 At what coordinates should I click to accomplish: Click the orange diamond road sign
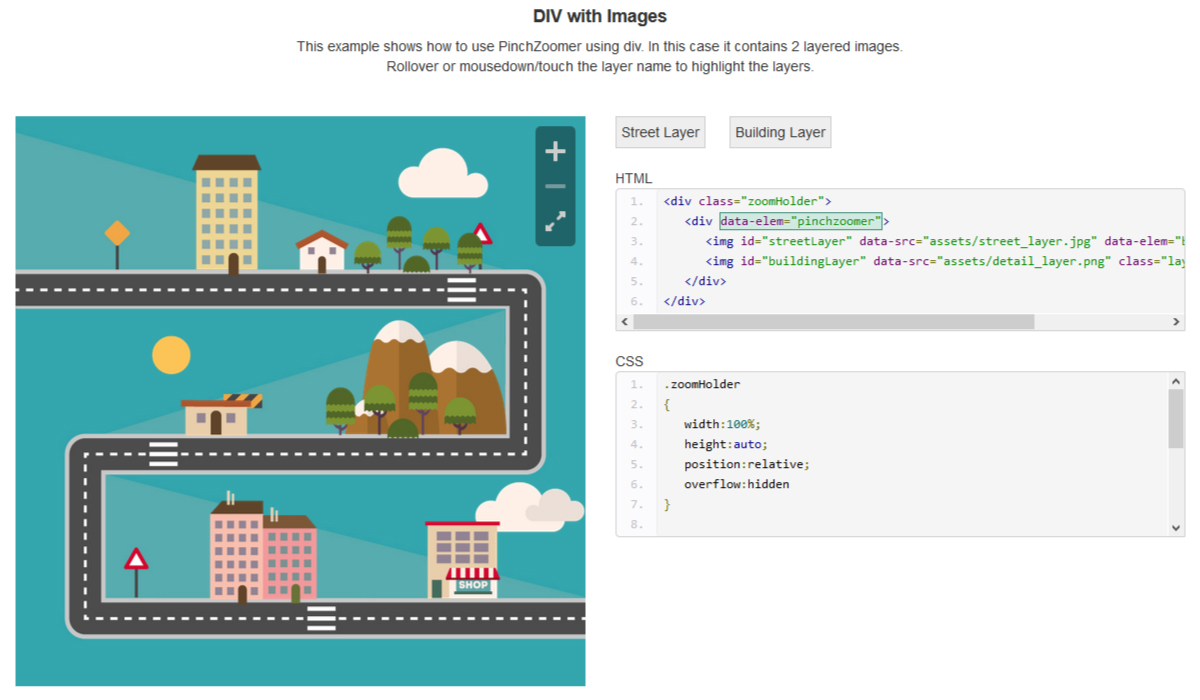tap(117, 234)
